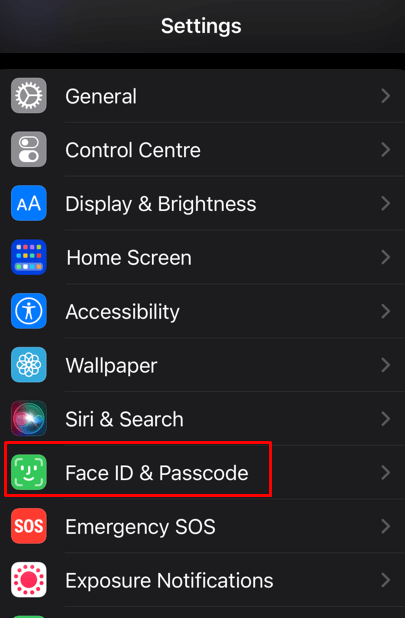Select the Exposure Notifications label
Screen dimensions: 405x618
(x=169, y=581)
